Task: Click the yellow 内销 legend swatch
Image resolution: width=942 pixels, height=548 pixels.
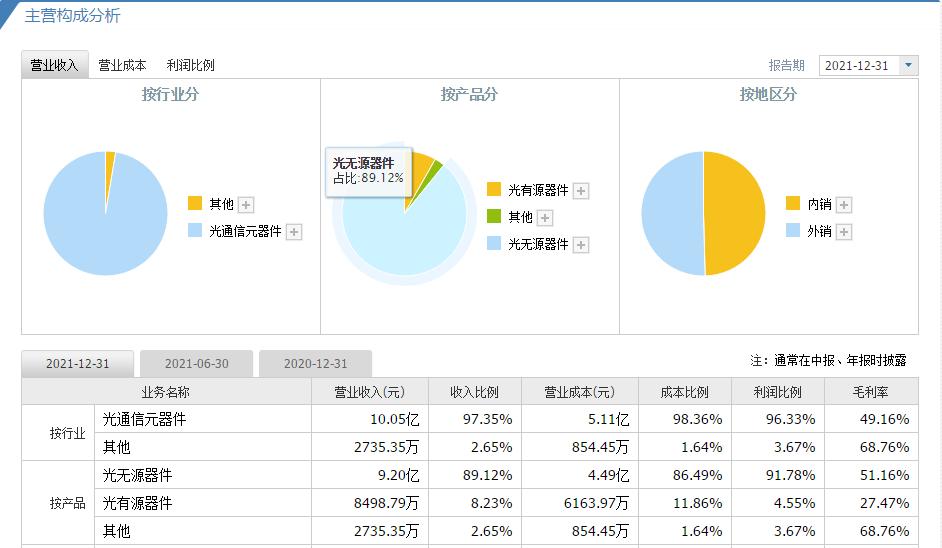Action: pos(793,203)
